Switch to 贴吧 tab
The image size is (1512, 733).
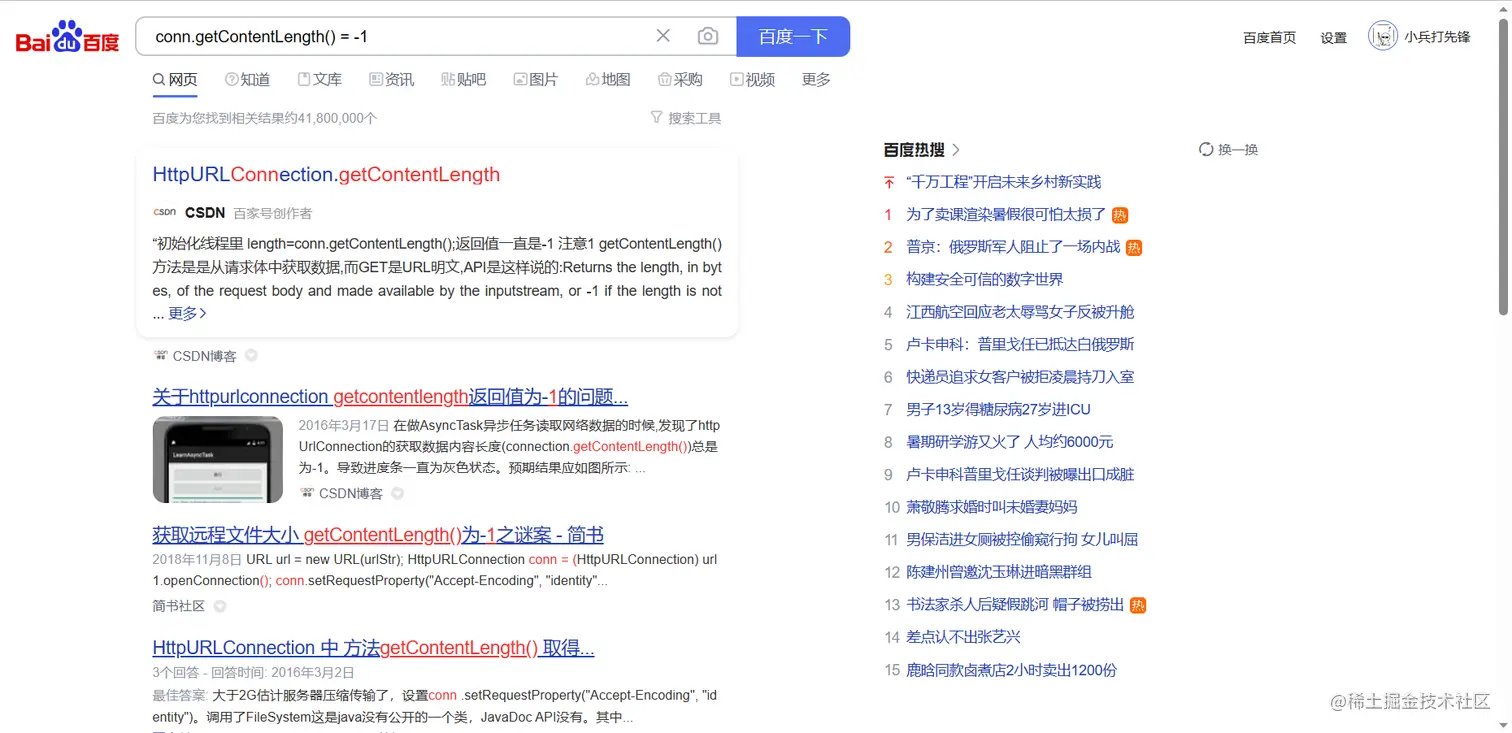(x=464, y=80)
